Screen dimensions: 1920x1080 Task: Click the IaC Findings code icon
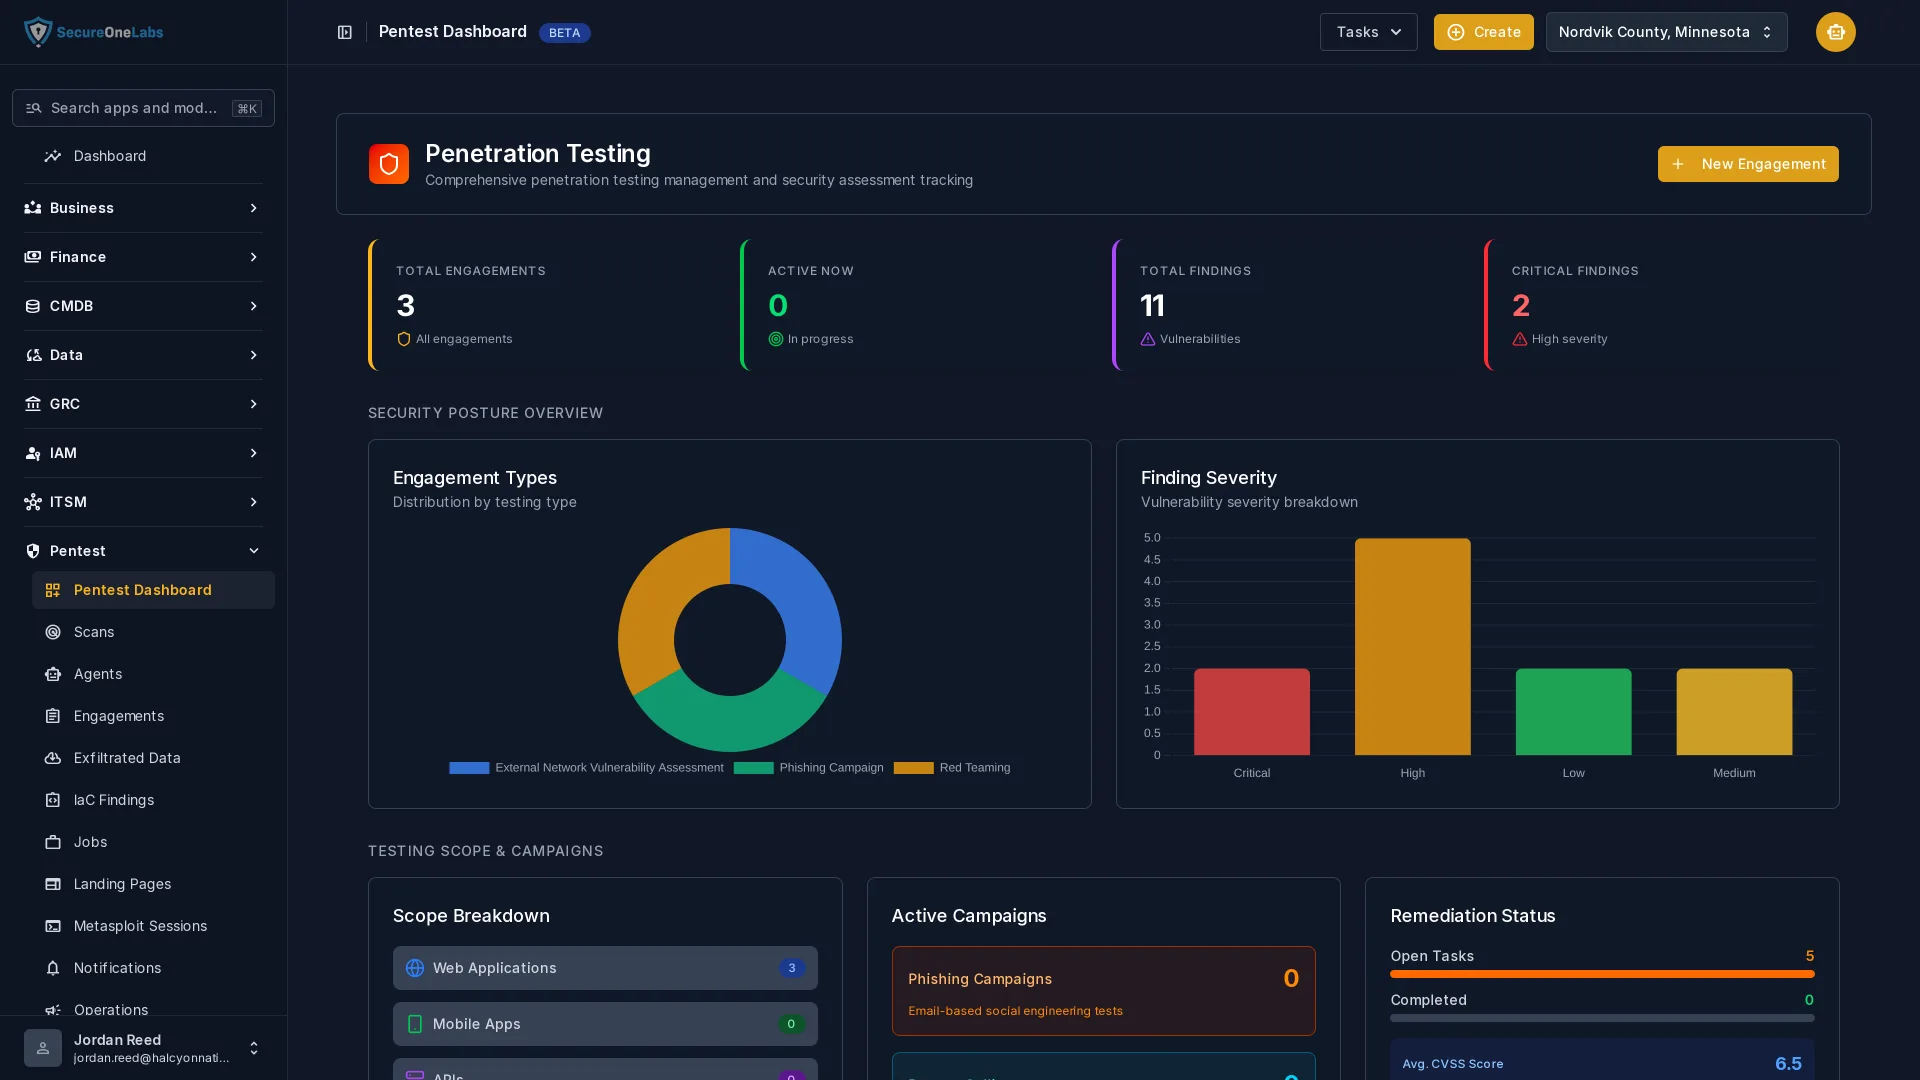pos(53,800)
